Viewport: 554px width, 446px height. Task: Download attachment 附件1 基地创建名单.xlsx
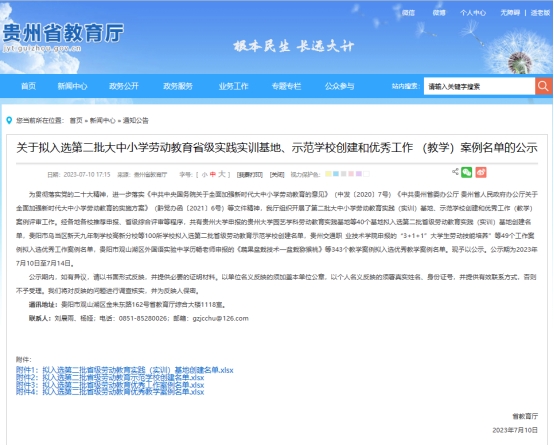point(125,370)
